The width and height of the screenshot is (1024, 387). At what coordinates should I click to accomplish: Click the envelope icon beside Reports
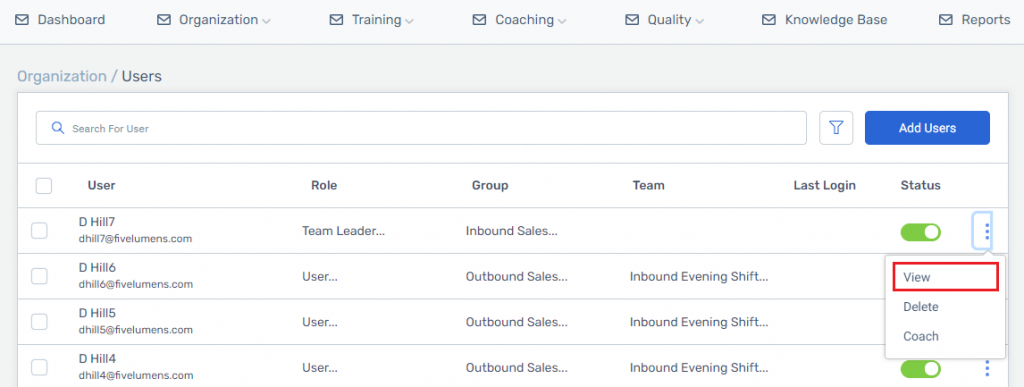pyautogui.click(x=946, y=20)
